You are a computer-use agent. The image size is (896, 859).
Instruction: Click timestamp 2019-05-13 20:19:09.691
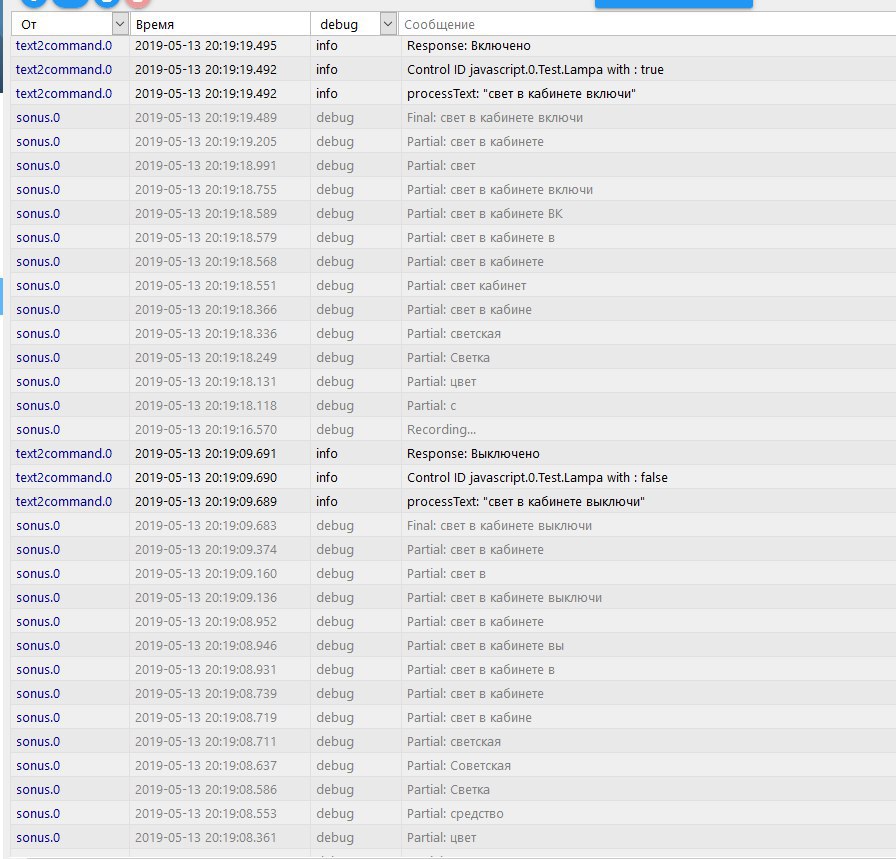tap(206, 454)
